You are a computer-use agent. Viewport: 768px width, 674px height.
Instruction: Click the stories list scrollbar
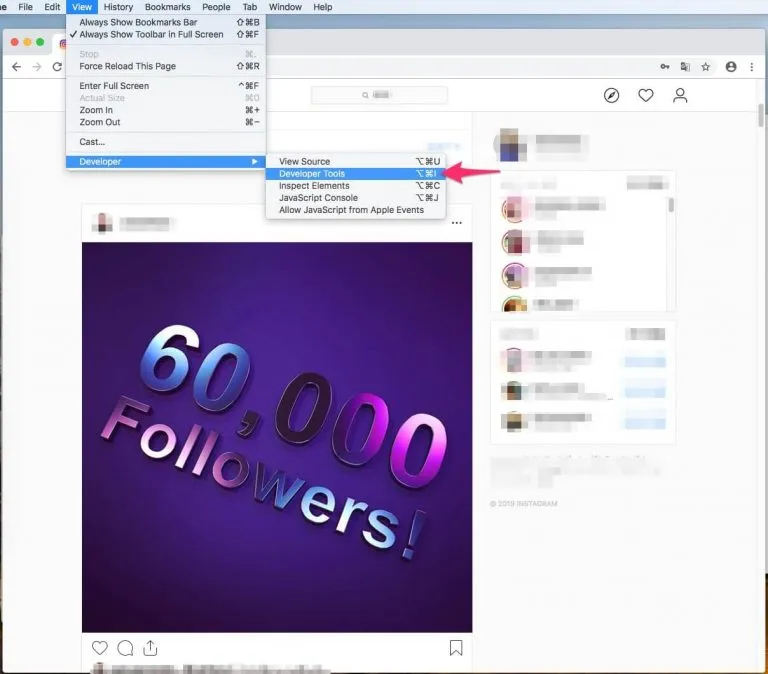(x=671, y=205)
